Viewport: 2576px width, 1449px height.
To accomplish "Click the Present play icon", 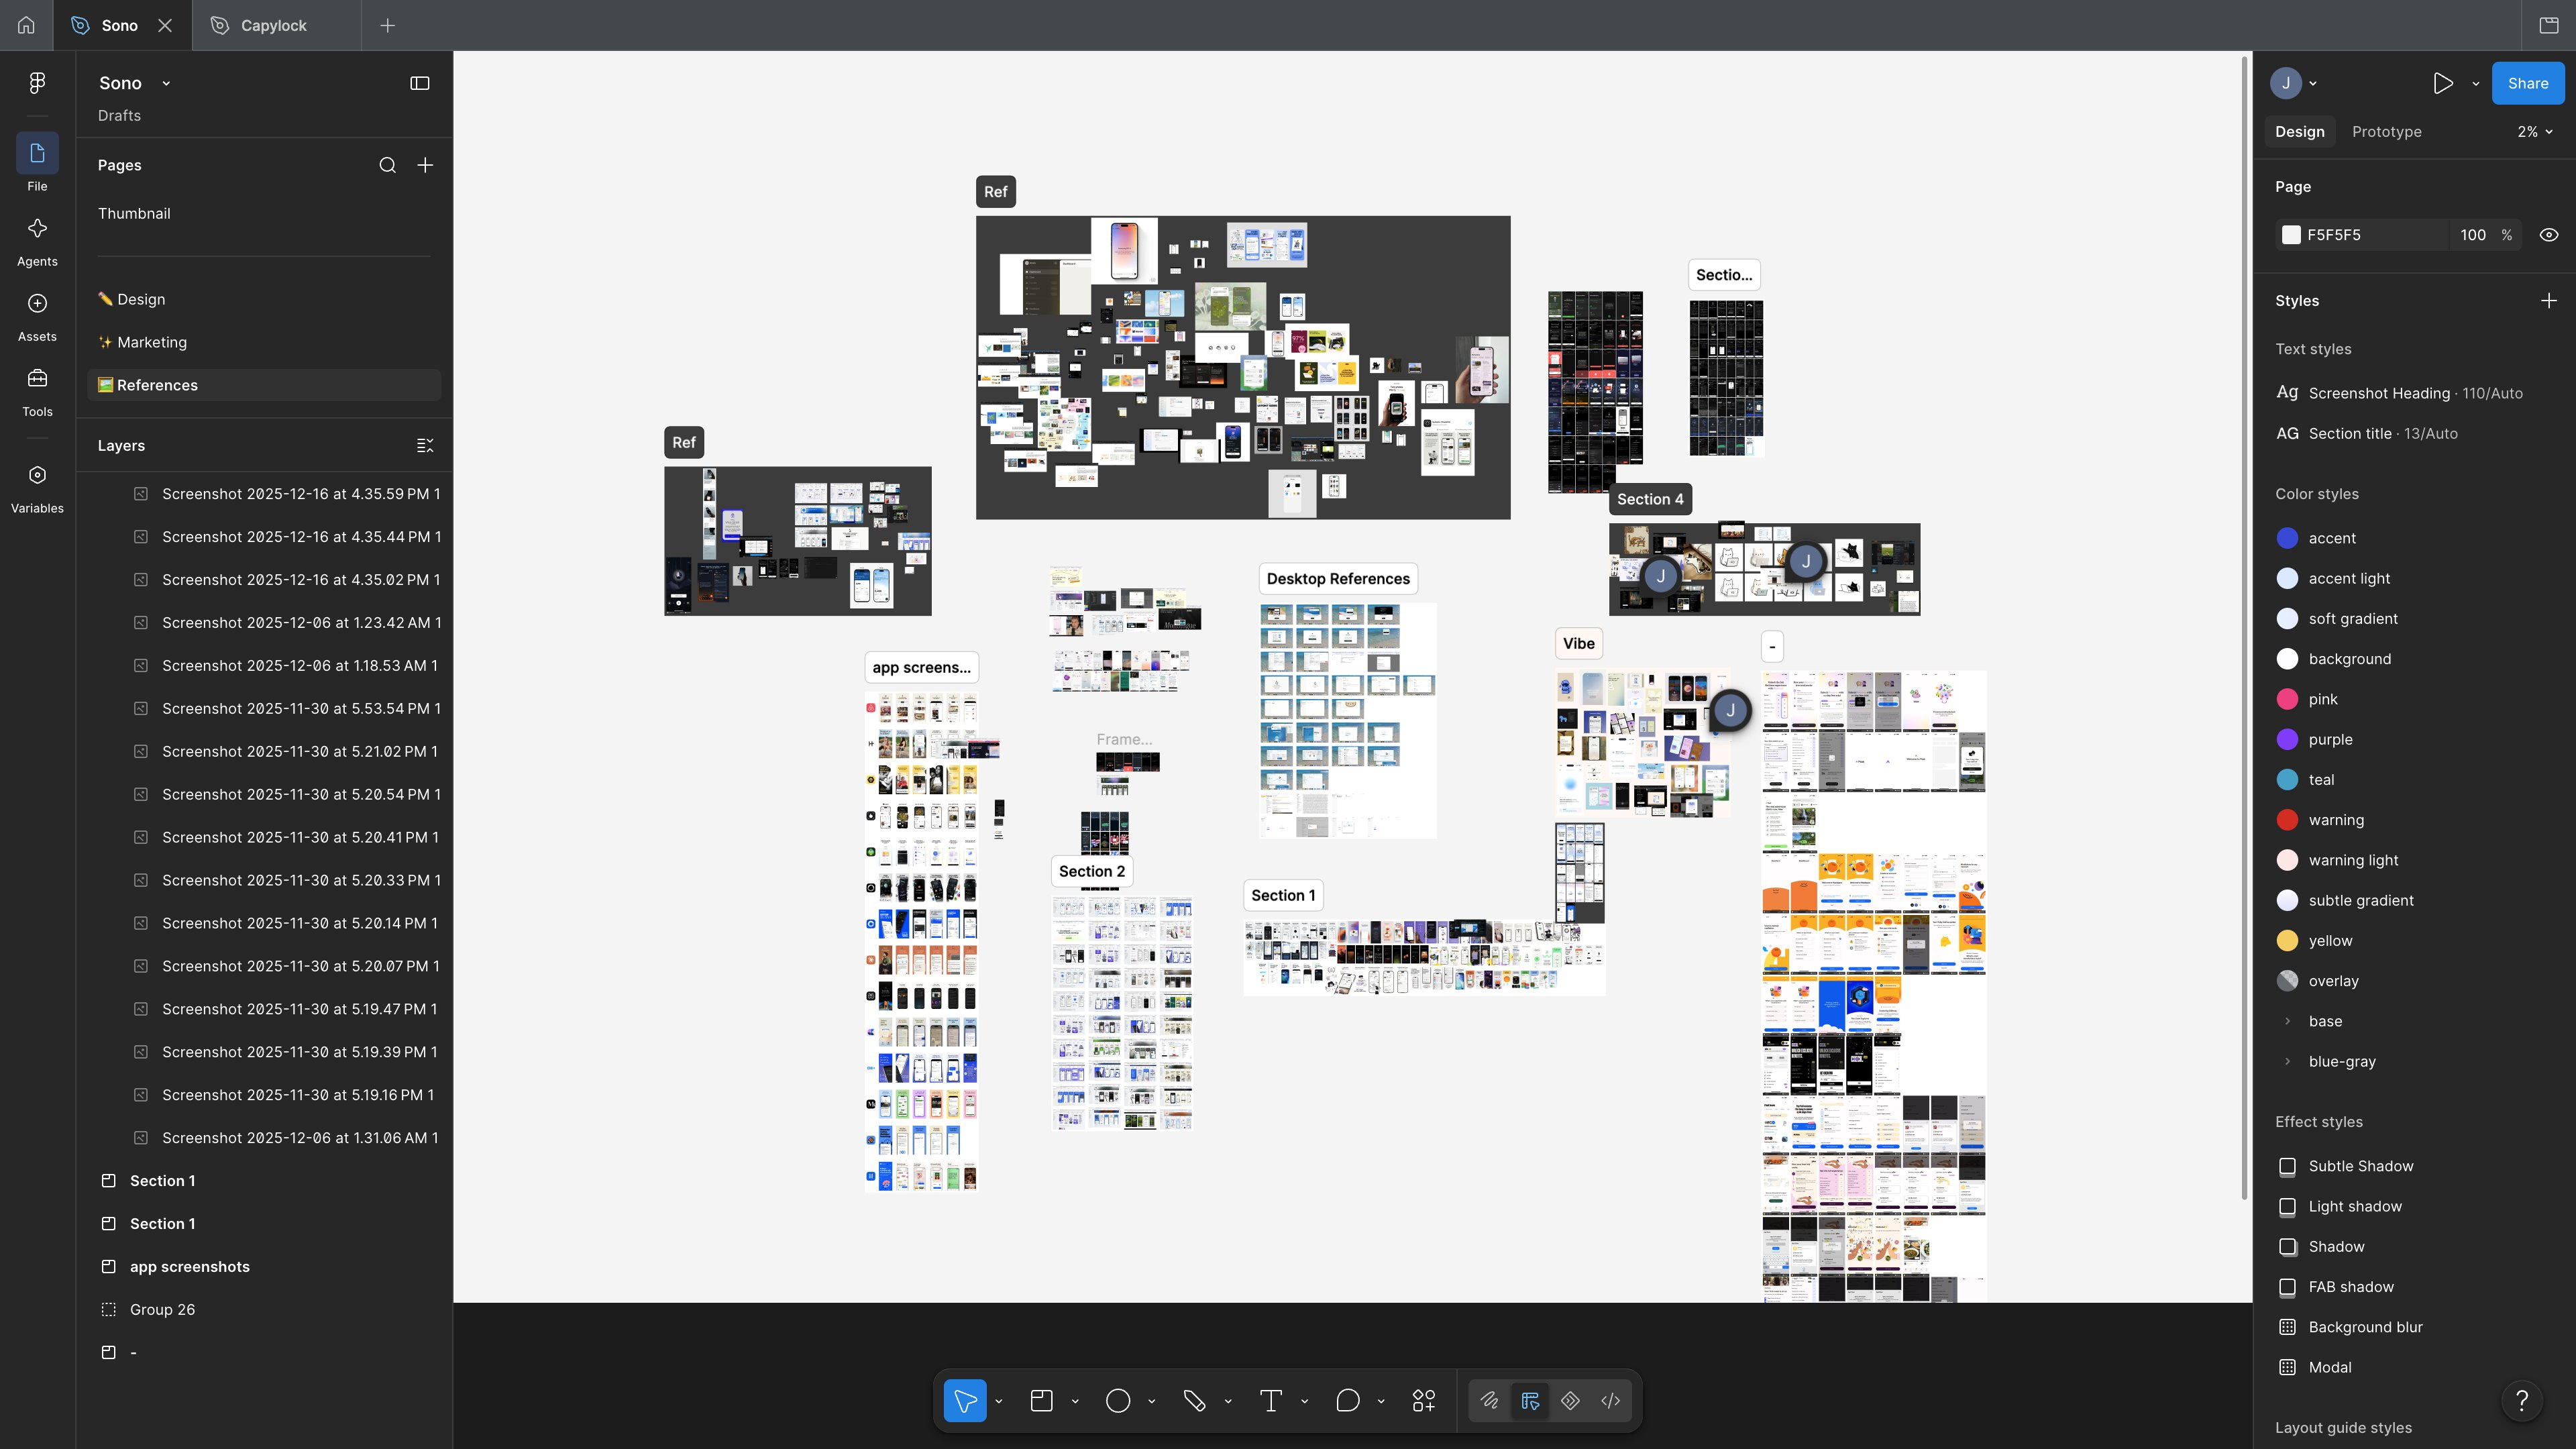I will point(2443,83).
